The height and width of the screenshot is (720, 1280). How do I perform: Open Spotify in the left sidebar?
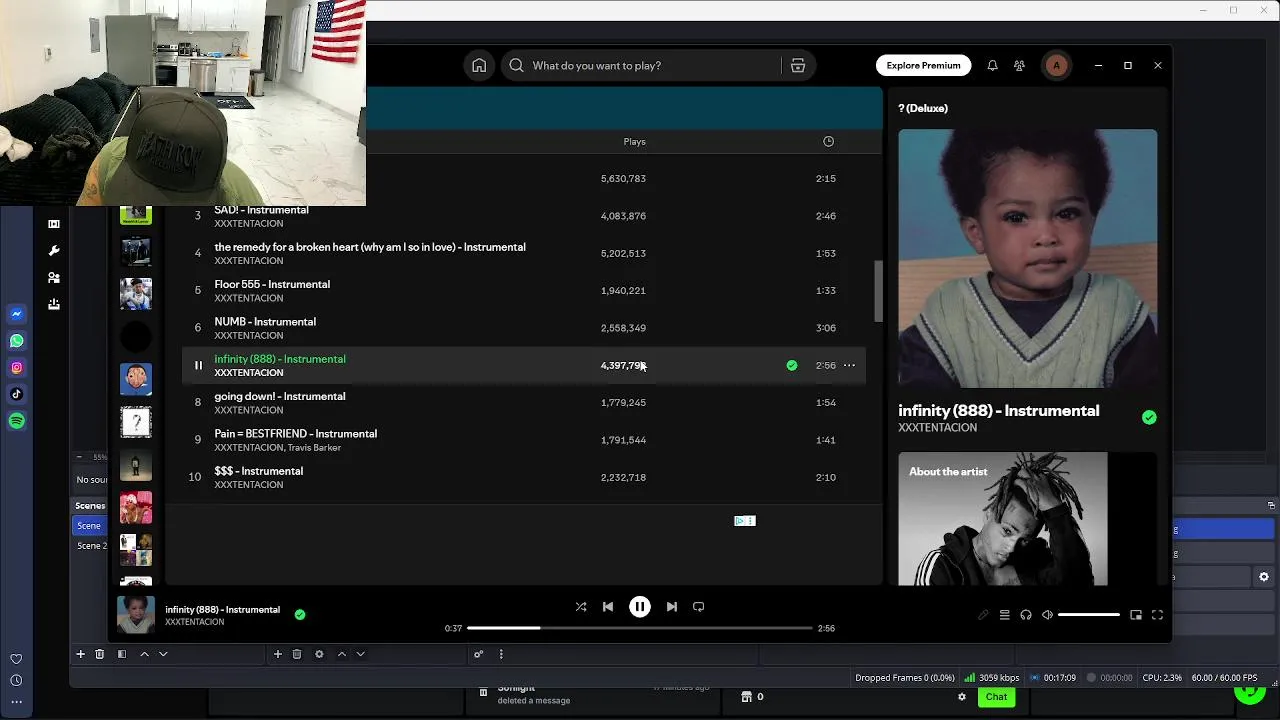coord(17,421)
